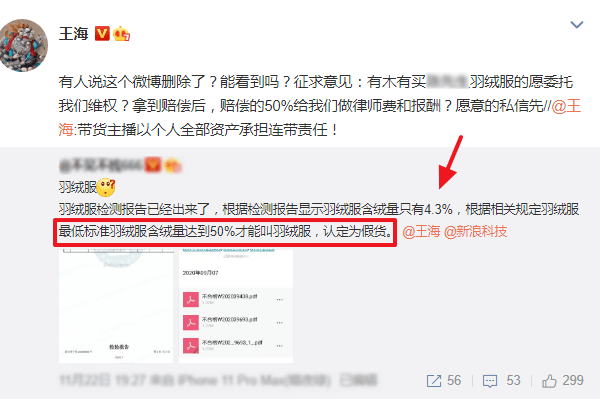Click the first PDF icon in thumbnail
Screen dimensions: 600x400
point(191,300)
